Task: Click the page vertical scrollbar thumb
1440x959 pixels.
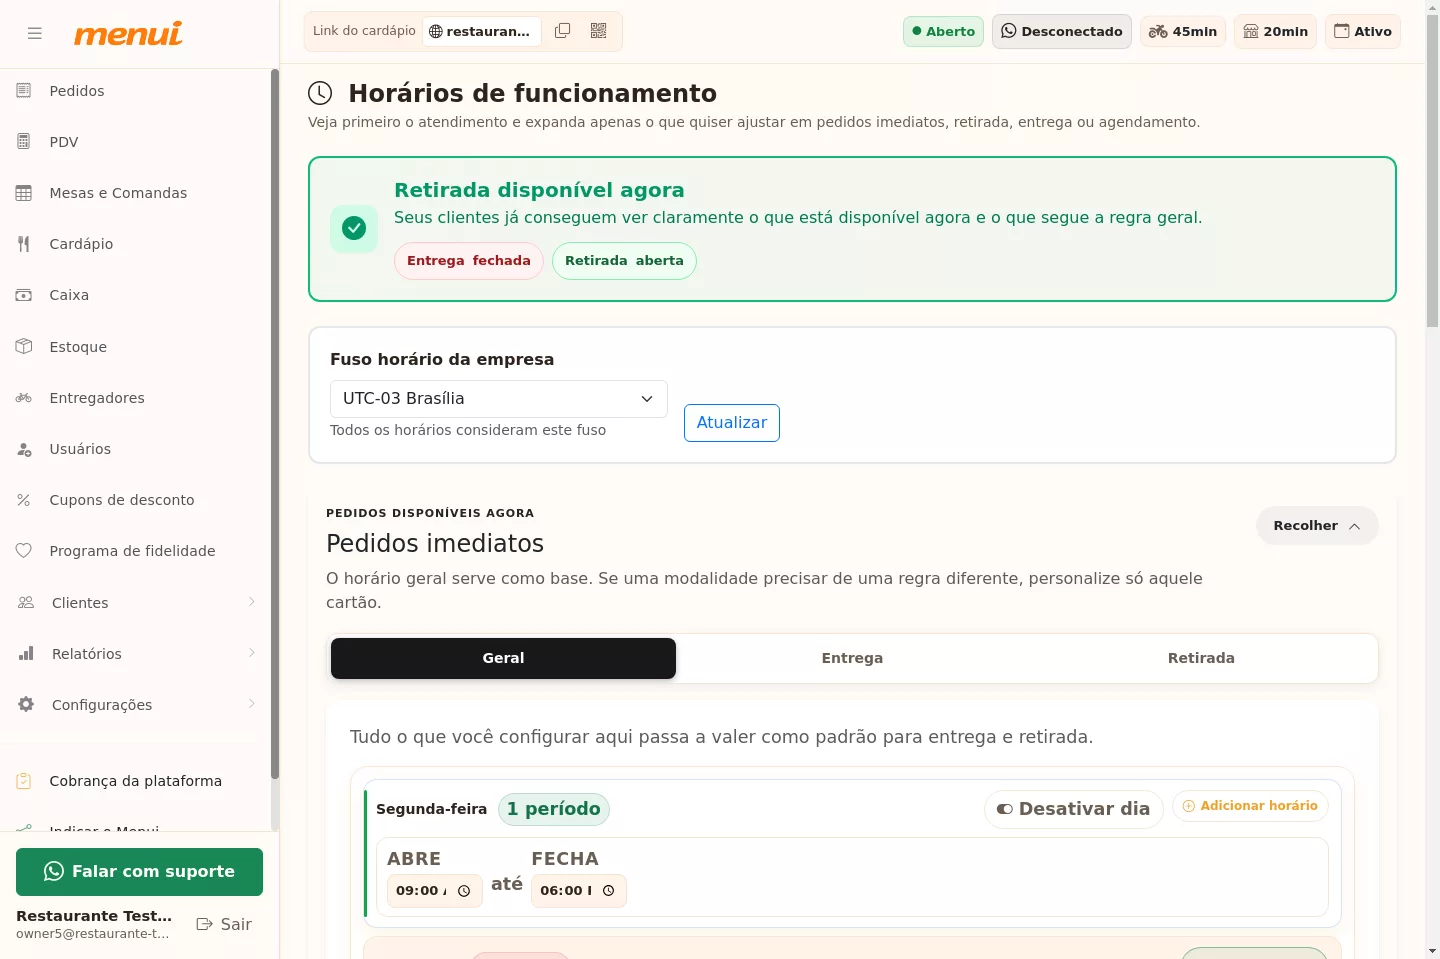Action: coord(1432,170)
